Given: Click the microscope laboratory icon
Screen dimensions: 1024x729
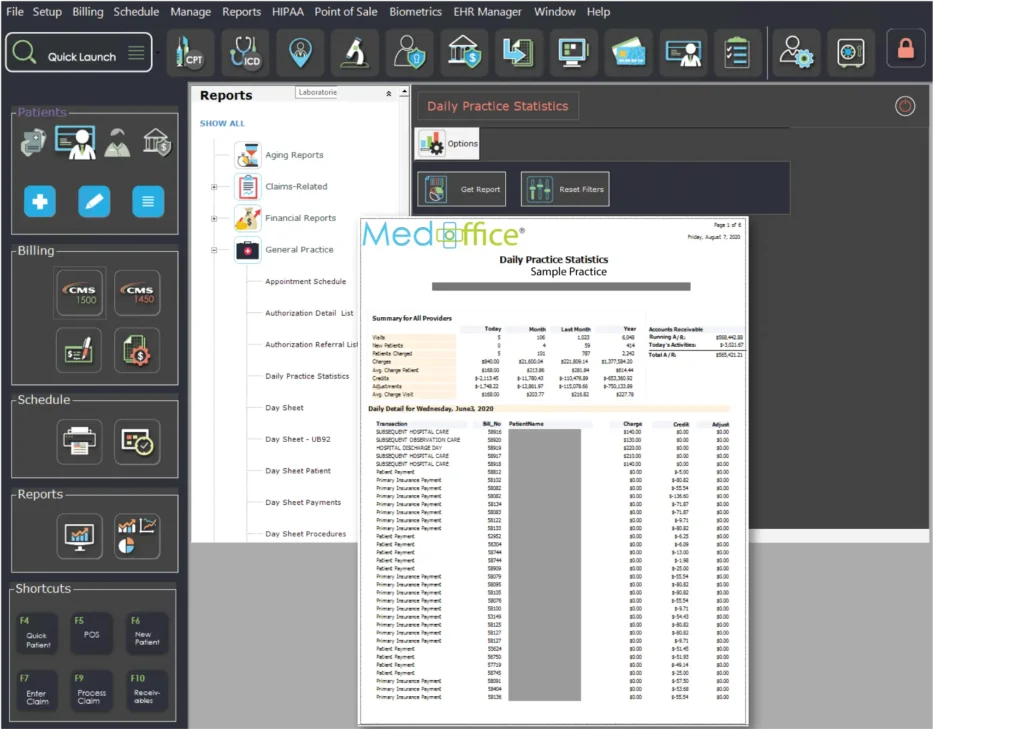Looking at the screenshot, I should pyautogui.click(x=355, y=53).
